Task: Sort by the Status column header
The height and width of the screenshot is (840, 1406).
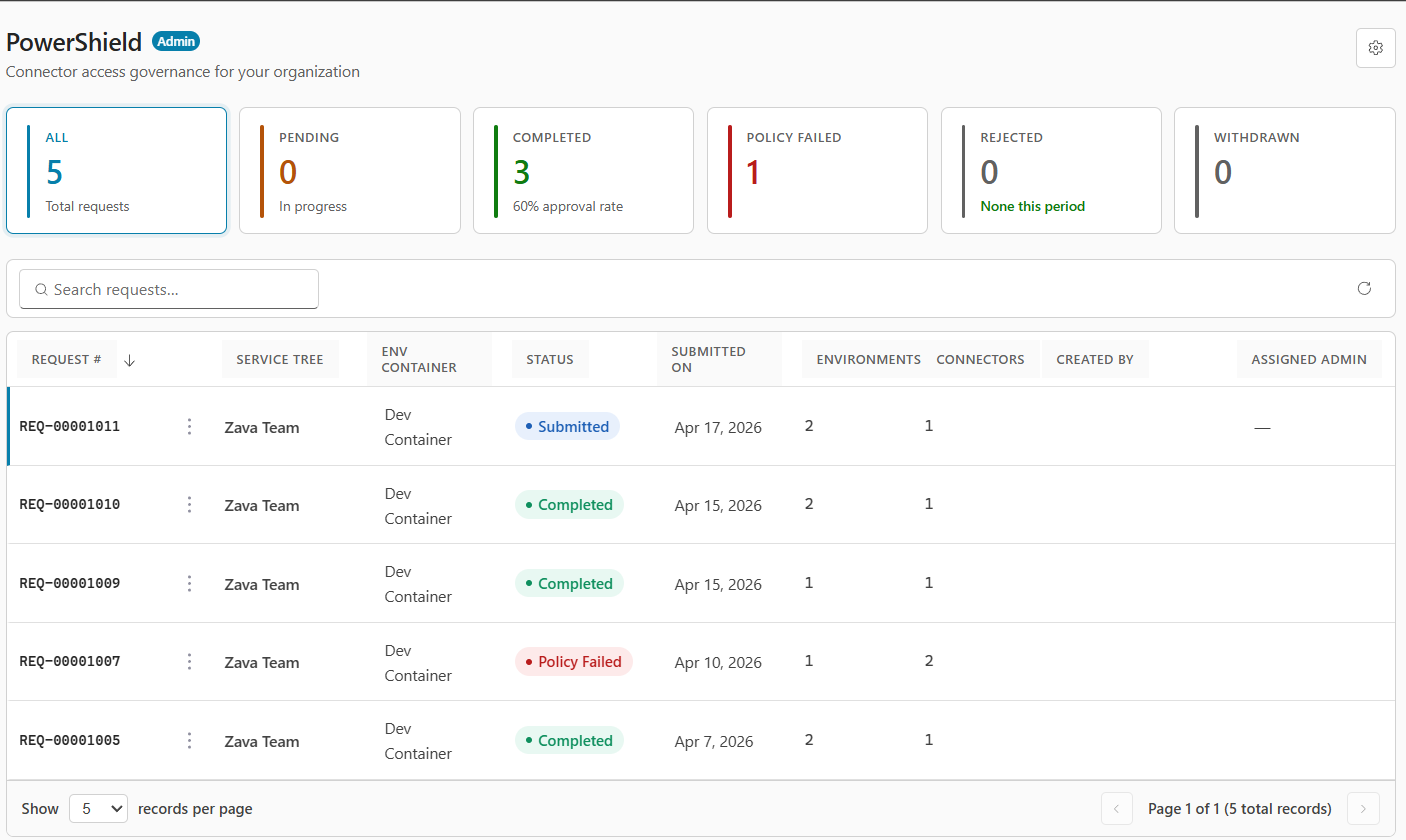Action: [x=550, y=359]
